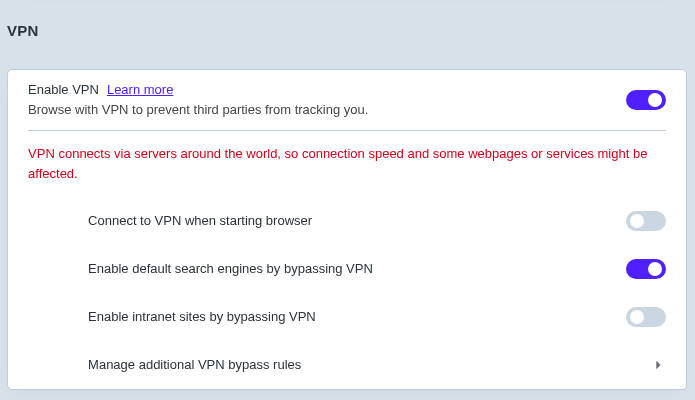Toggle Enable intranet sites by bypassing VPN
The image size is (695, 400).
tap(645, 317)
